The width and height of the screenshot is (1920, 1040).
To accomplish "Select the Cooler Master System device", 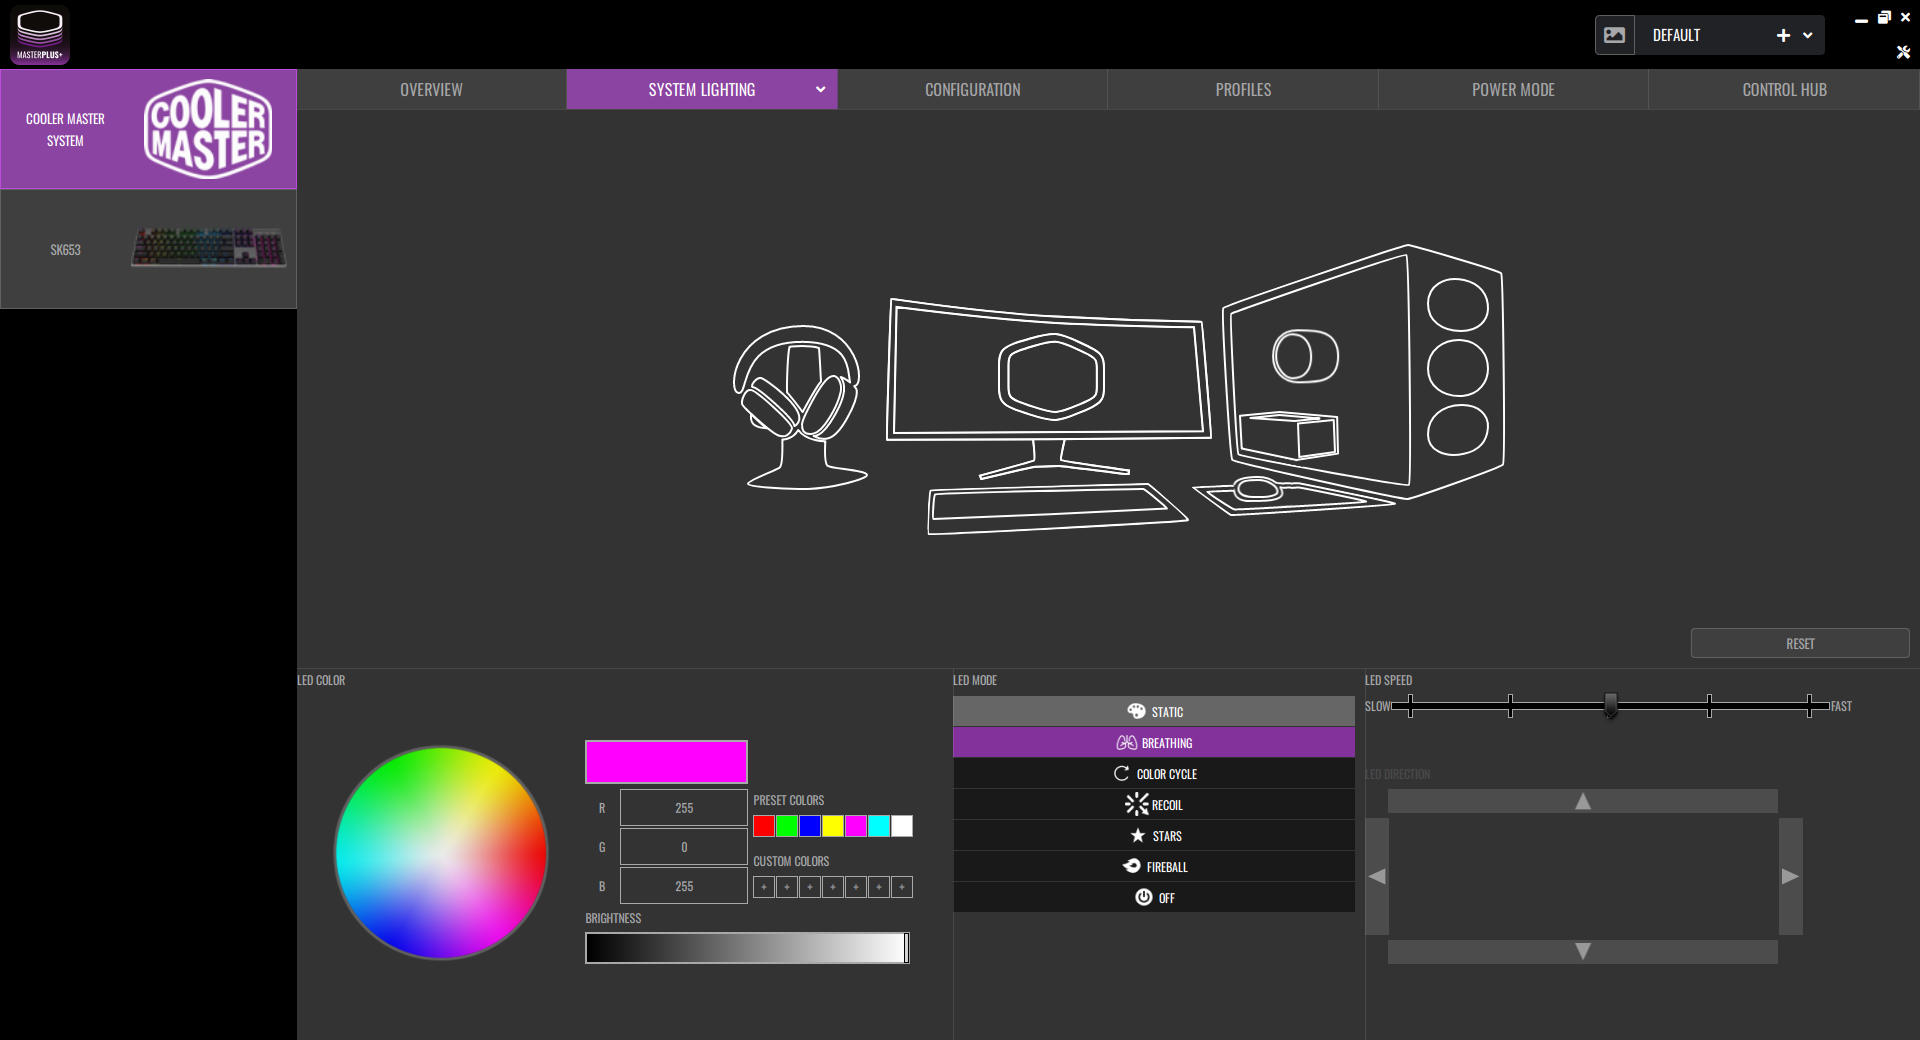I will pyautogui.click(x=148, y=129).
